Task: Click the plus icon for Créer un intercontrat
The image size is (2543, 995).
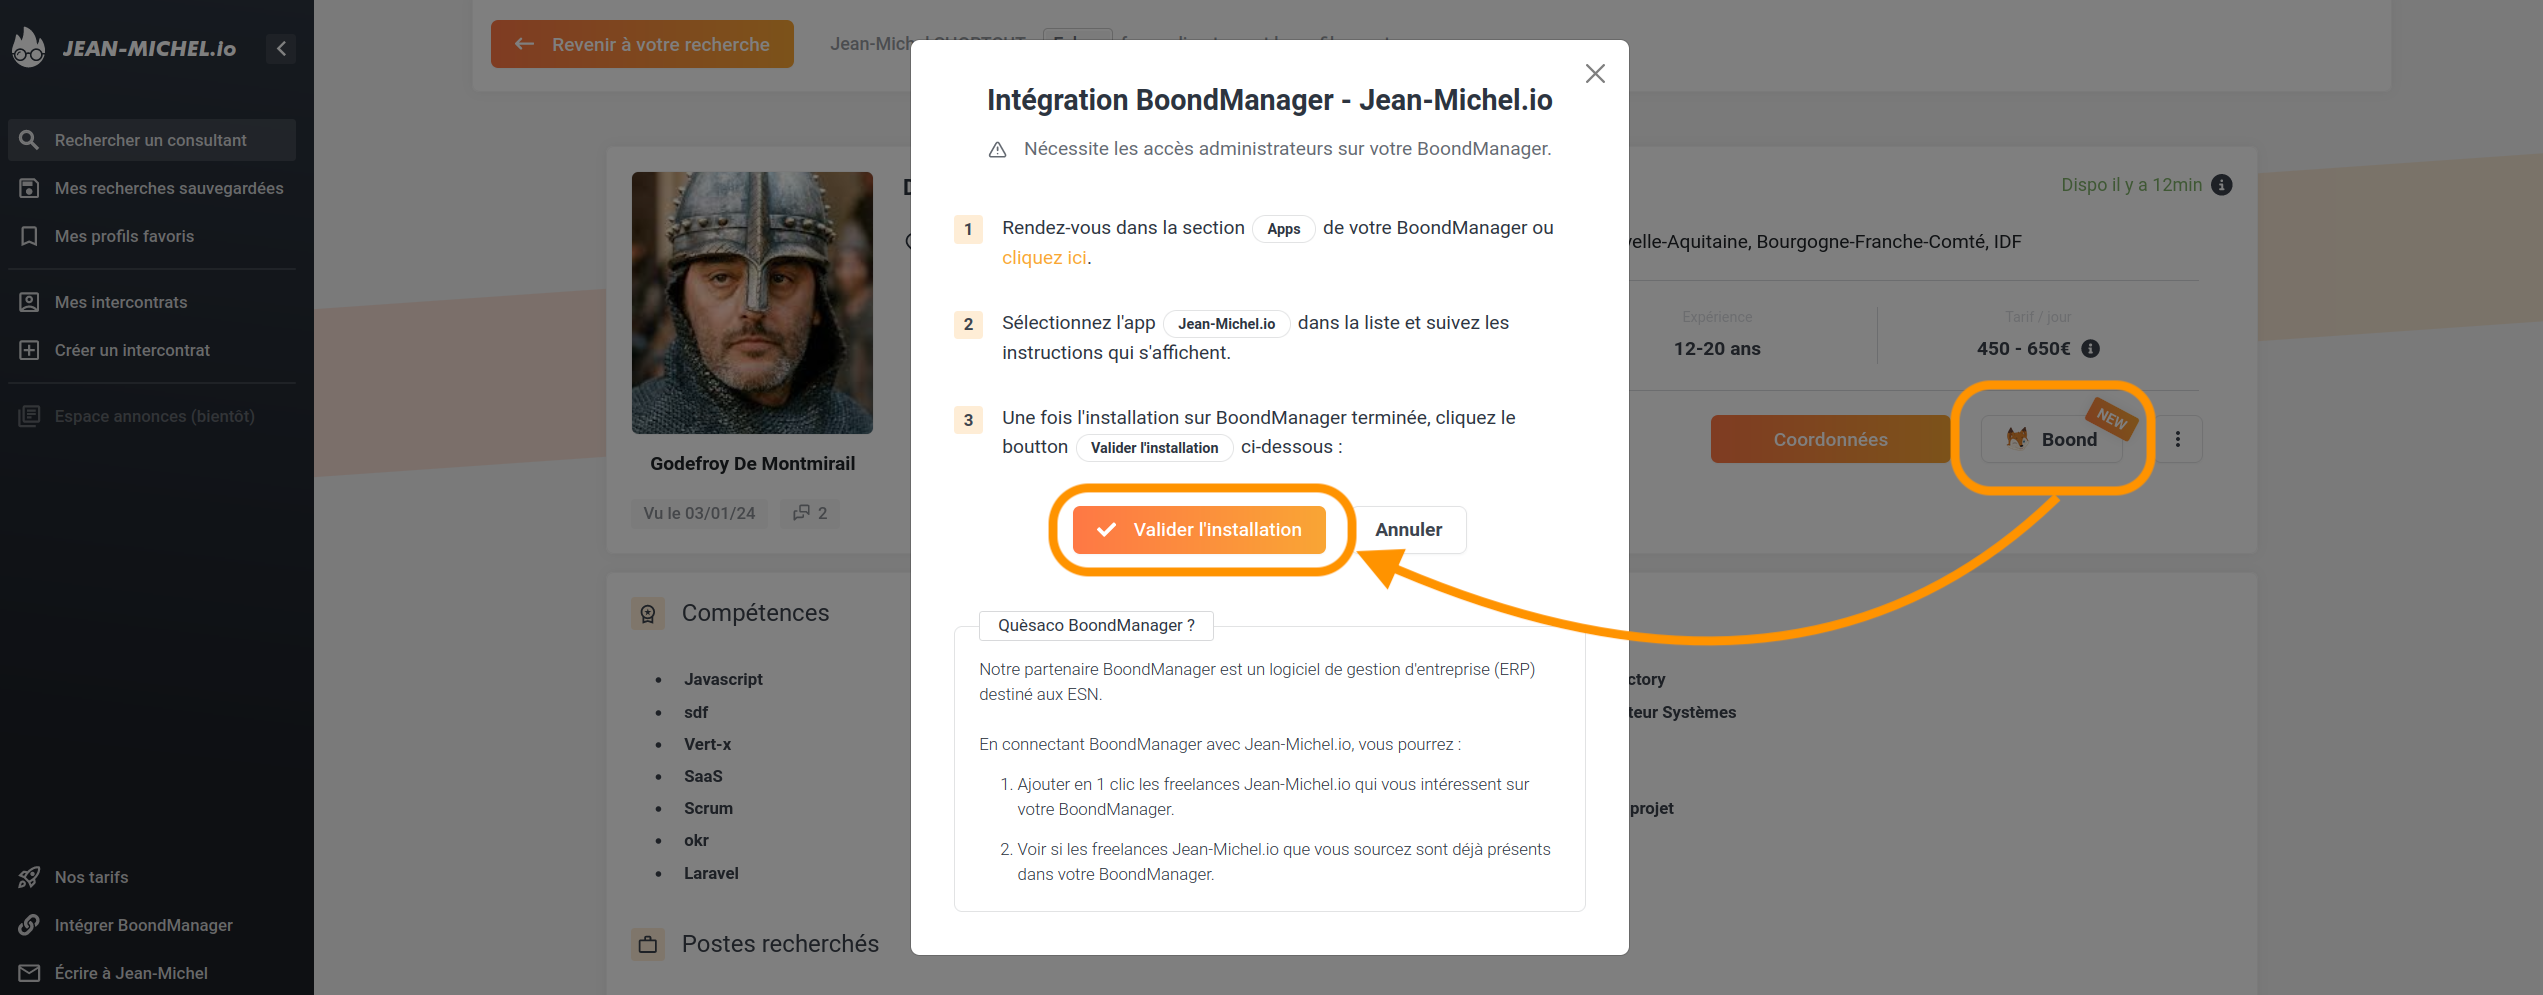Action: coord(29,350)
